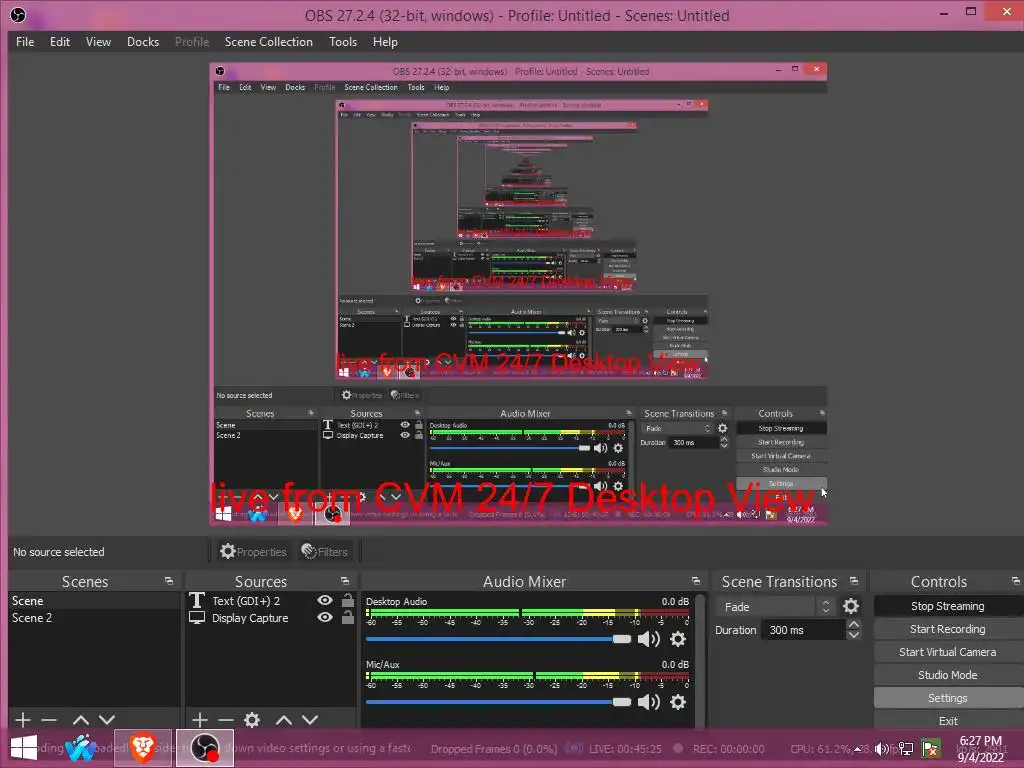1024x768 pixels.
Task: Increase the transition duration
Action: coord(854,624)
